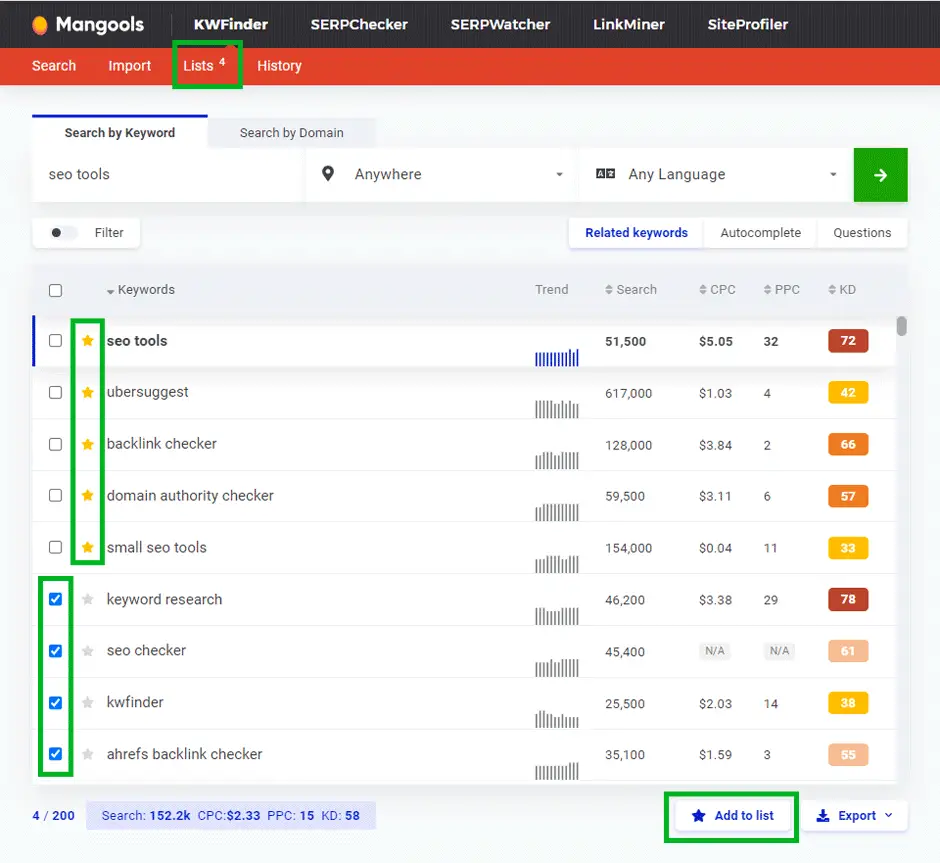Uncheck the seo checker checkbox
This screenshot has width=940, height=863.
55,651
